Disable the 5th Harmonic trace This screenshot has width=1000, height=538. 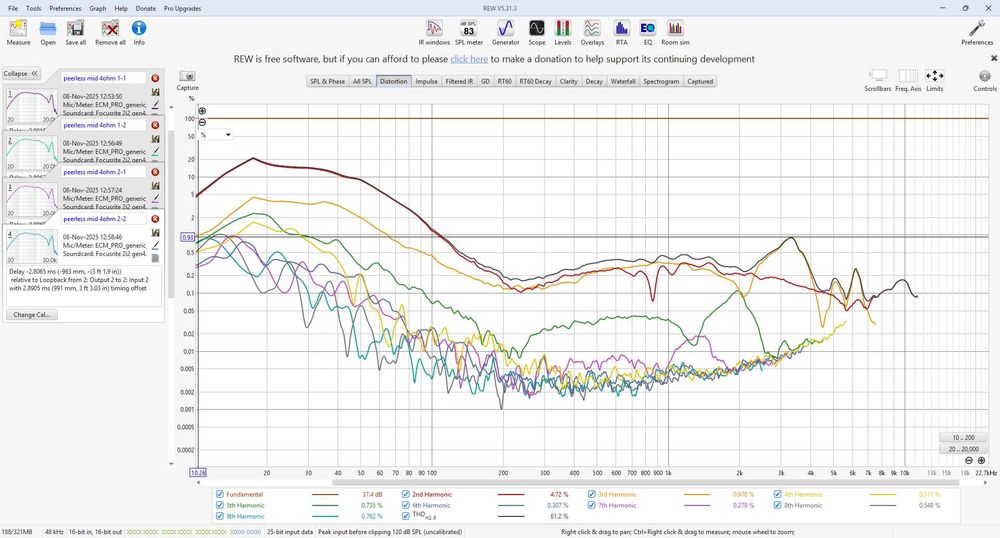[221, 505]
